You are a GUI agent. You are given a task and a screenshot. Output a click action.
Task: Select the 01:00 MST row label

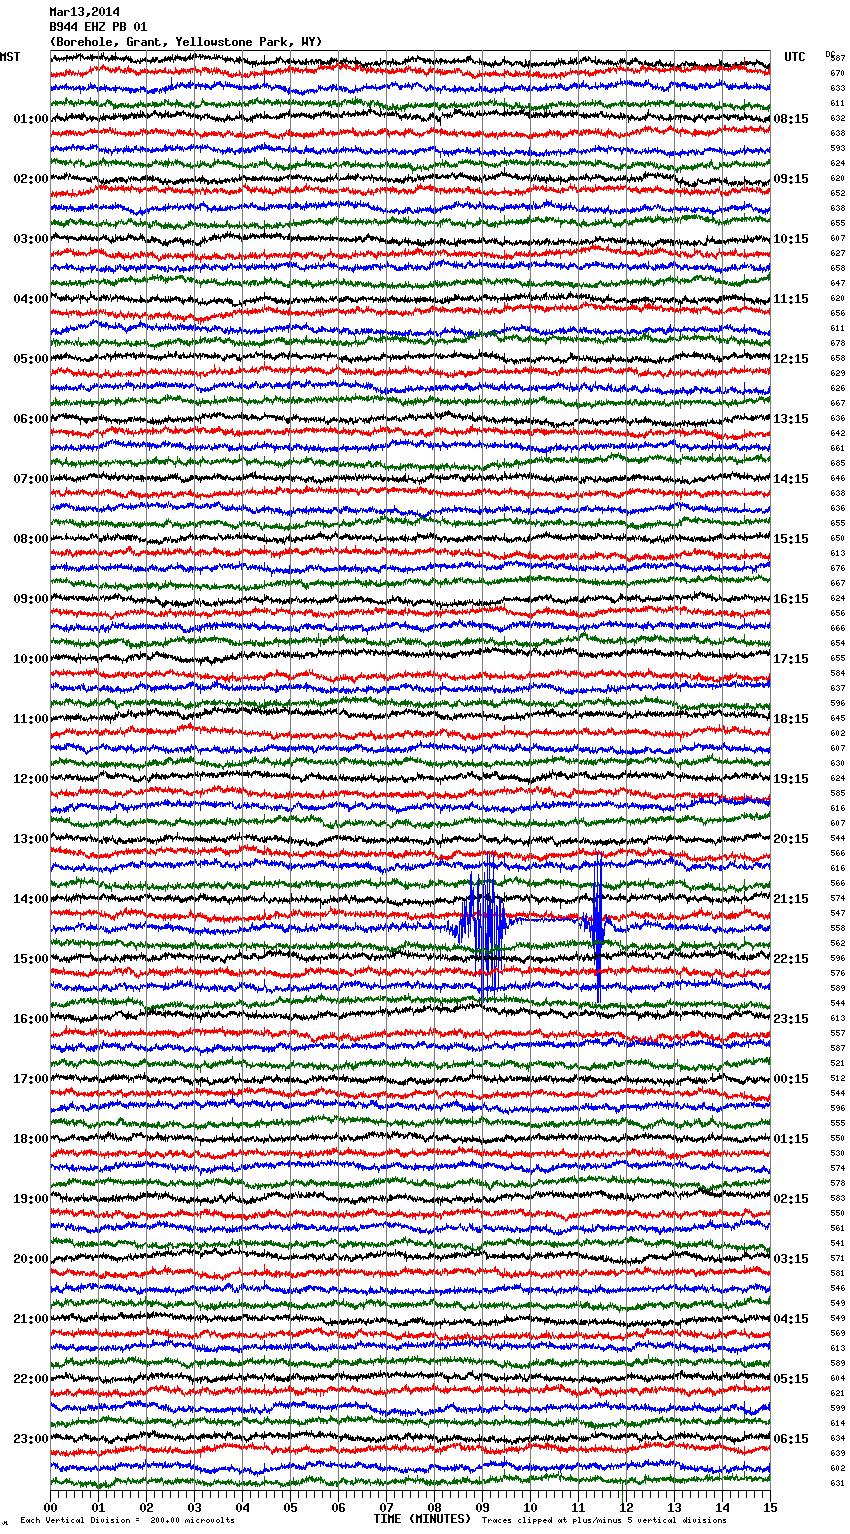click(x=30, y=119)
